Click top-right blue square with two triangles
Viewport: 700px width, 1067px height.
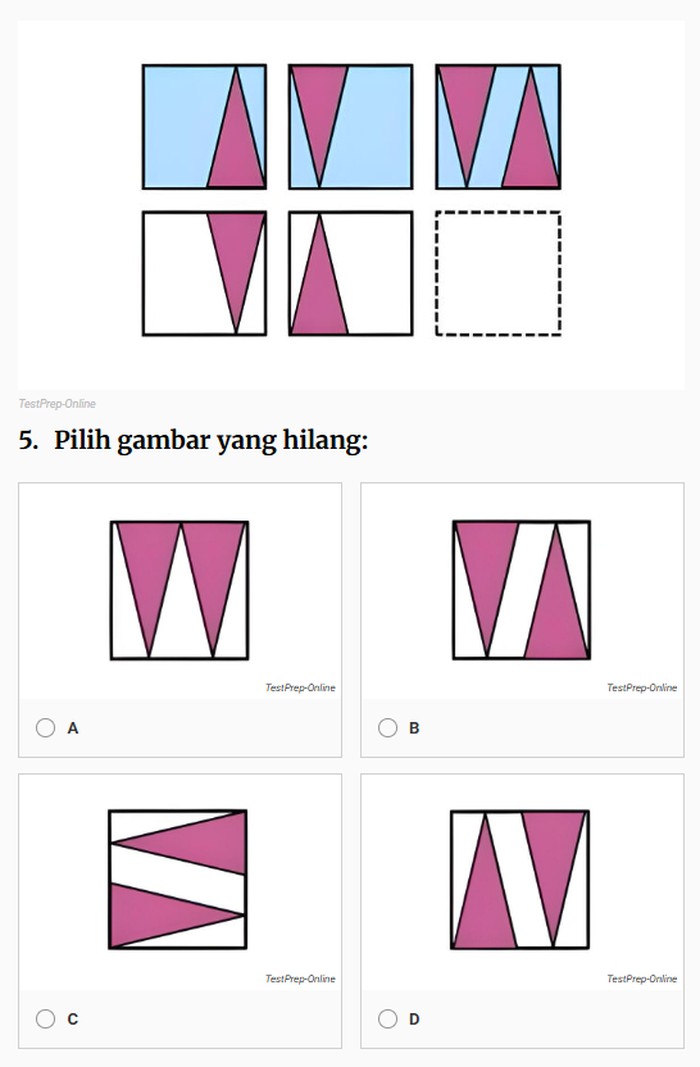[498, 127]
